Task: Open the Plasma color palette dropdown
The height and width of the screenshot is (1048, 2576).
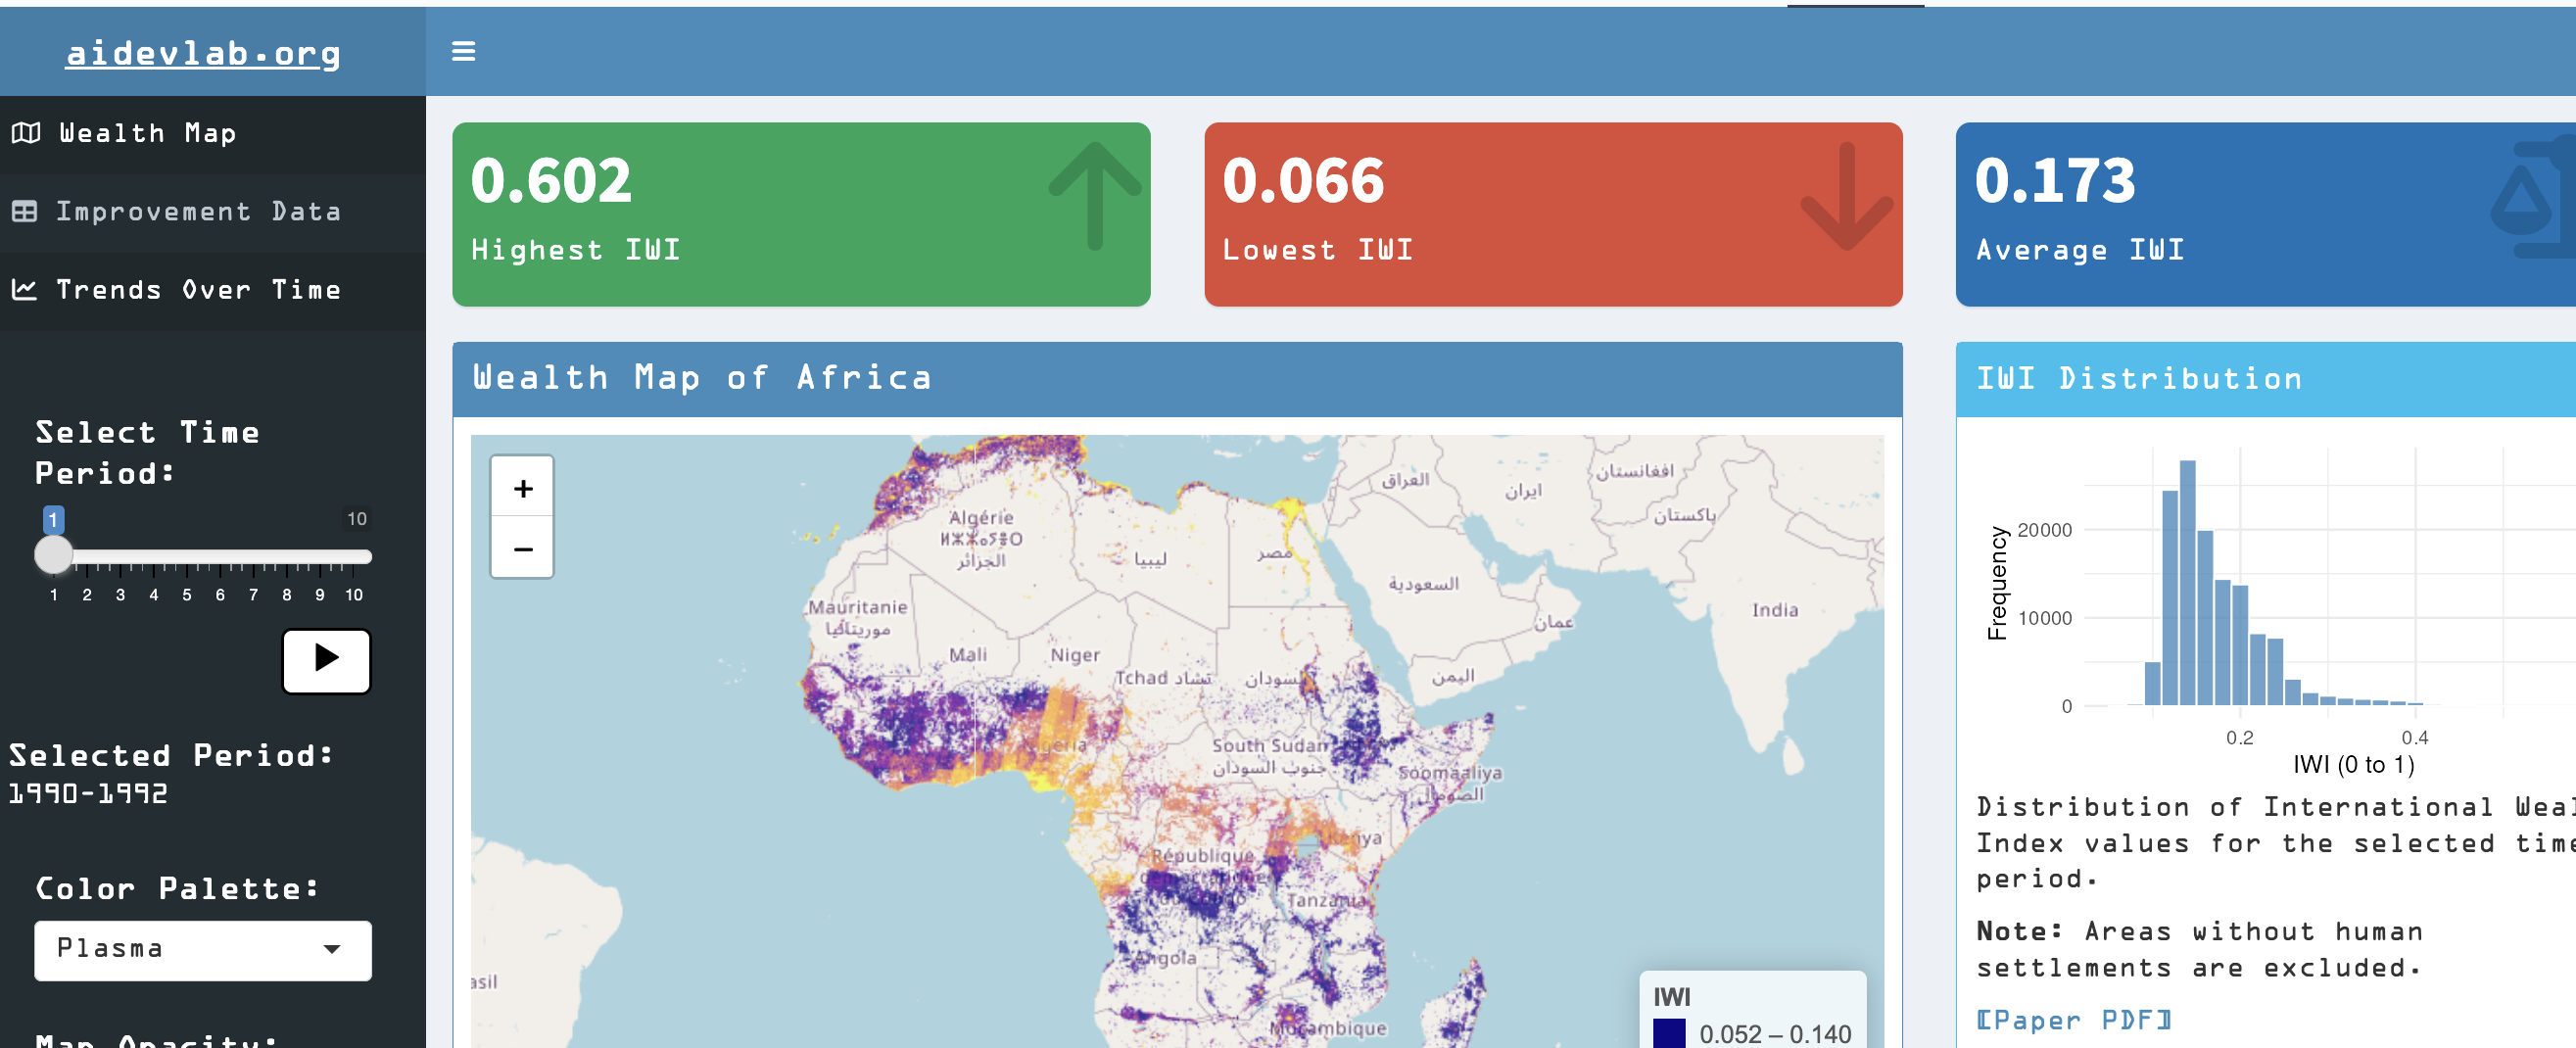Action: pos(203,949)
